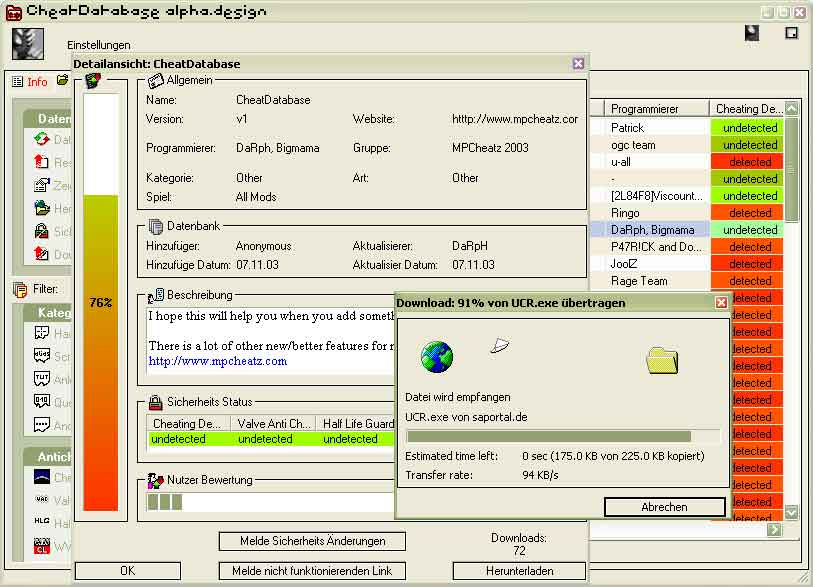Click the padlock icon in left sidebar
The width and height of the screenshot is (813, 587).
(x=41, y=231)
